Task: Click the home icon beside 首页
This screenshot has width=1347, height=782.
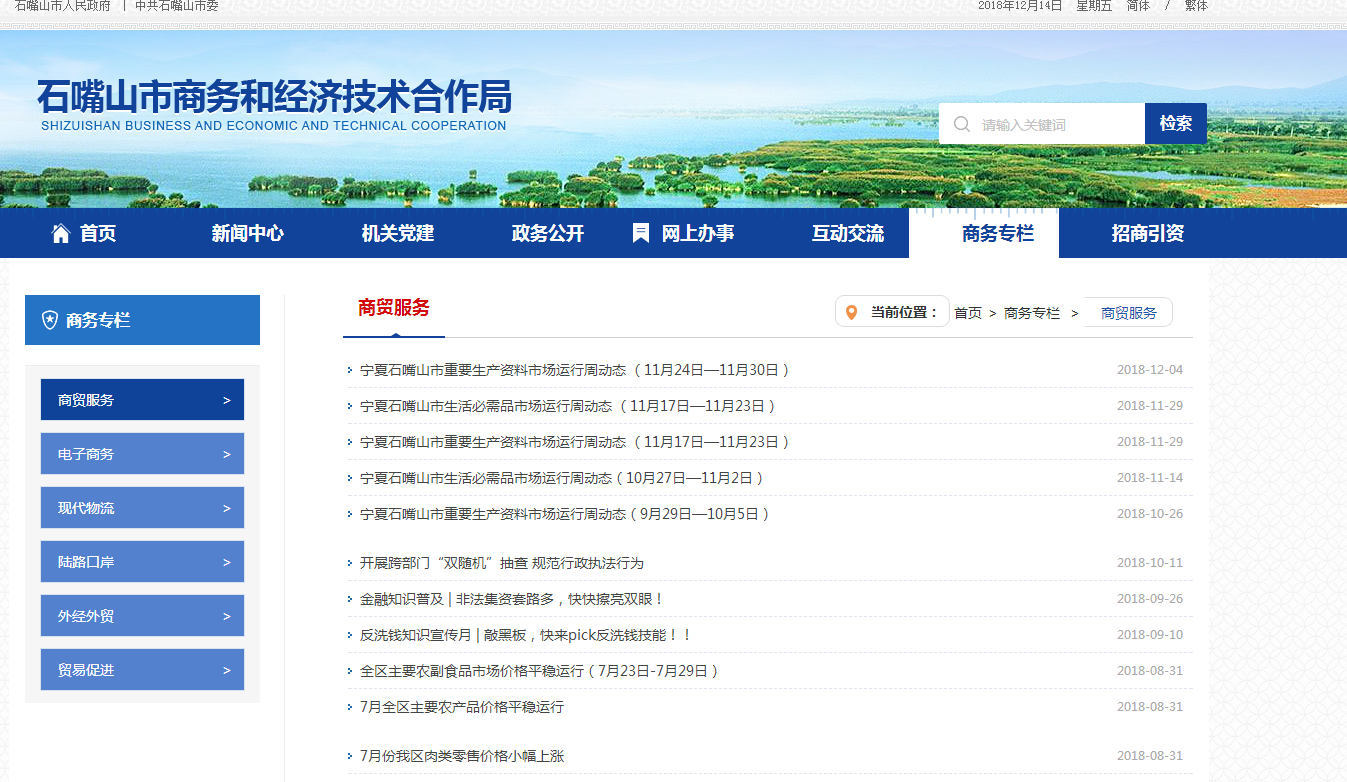Action: [61, 234]
